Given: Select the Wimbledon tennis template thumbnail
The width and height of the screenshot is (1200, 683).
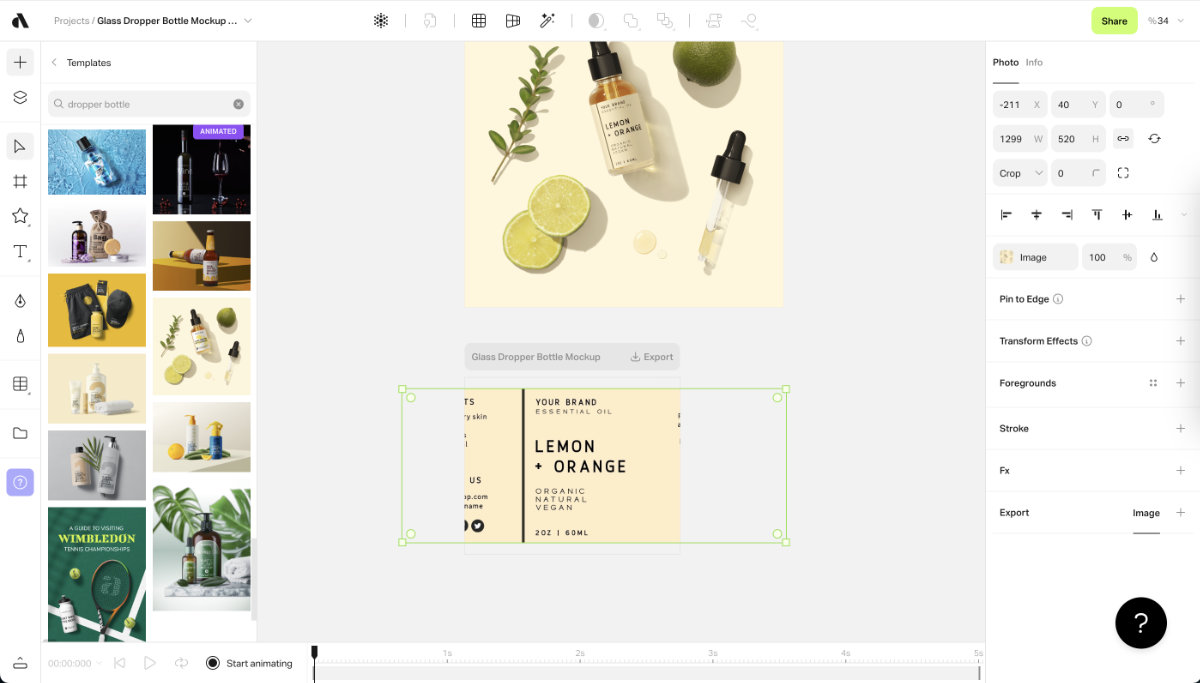Looking at the screenshot, I should point(97,574).
